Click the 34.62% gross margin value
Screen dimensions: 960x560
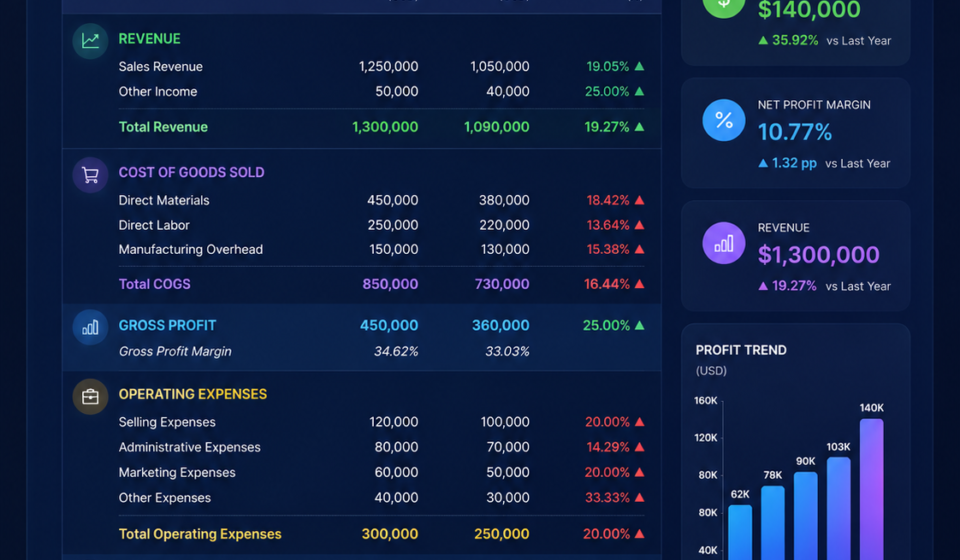tap(396, 351)
